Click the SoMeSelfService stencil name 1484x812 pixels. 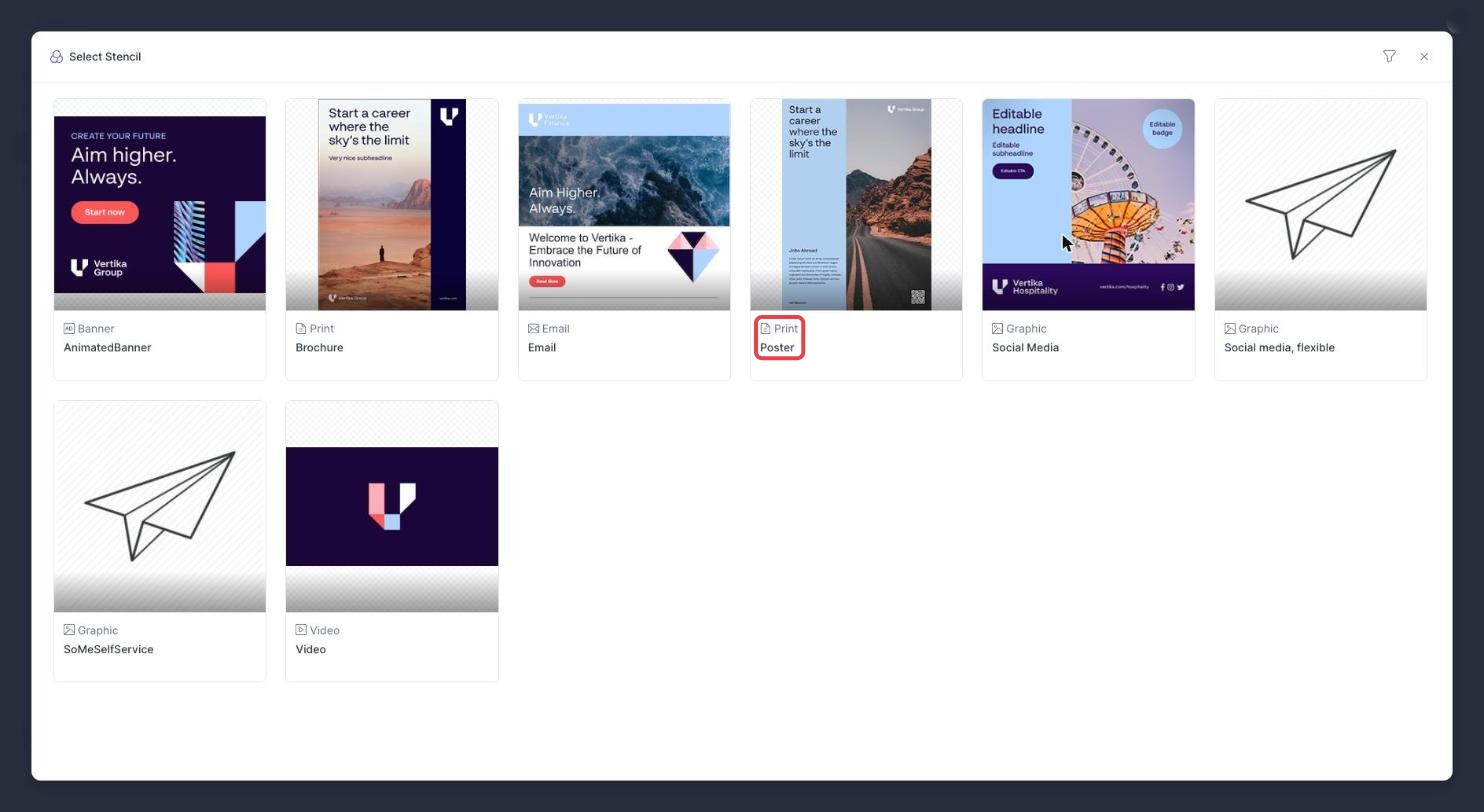[109, 650]
